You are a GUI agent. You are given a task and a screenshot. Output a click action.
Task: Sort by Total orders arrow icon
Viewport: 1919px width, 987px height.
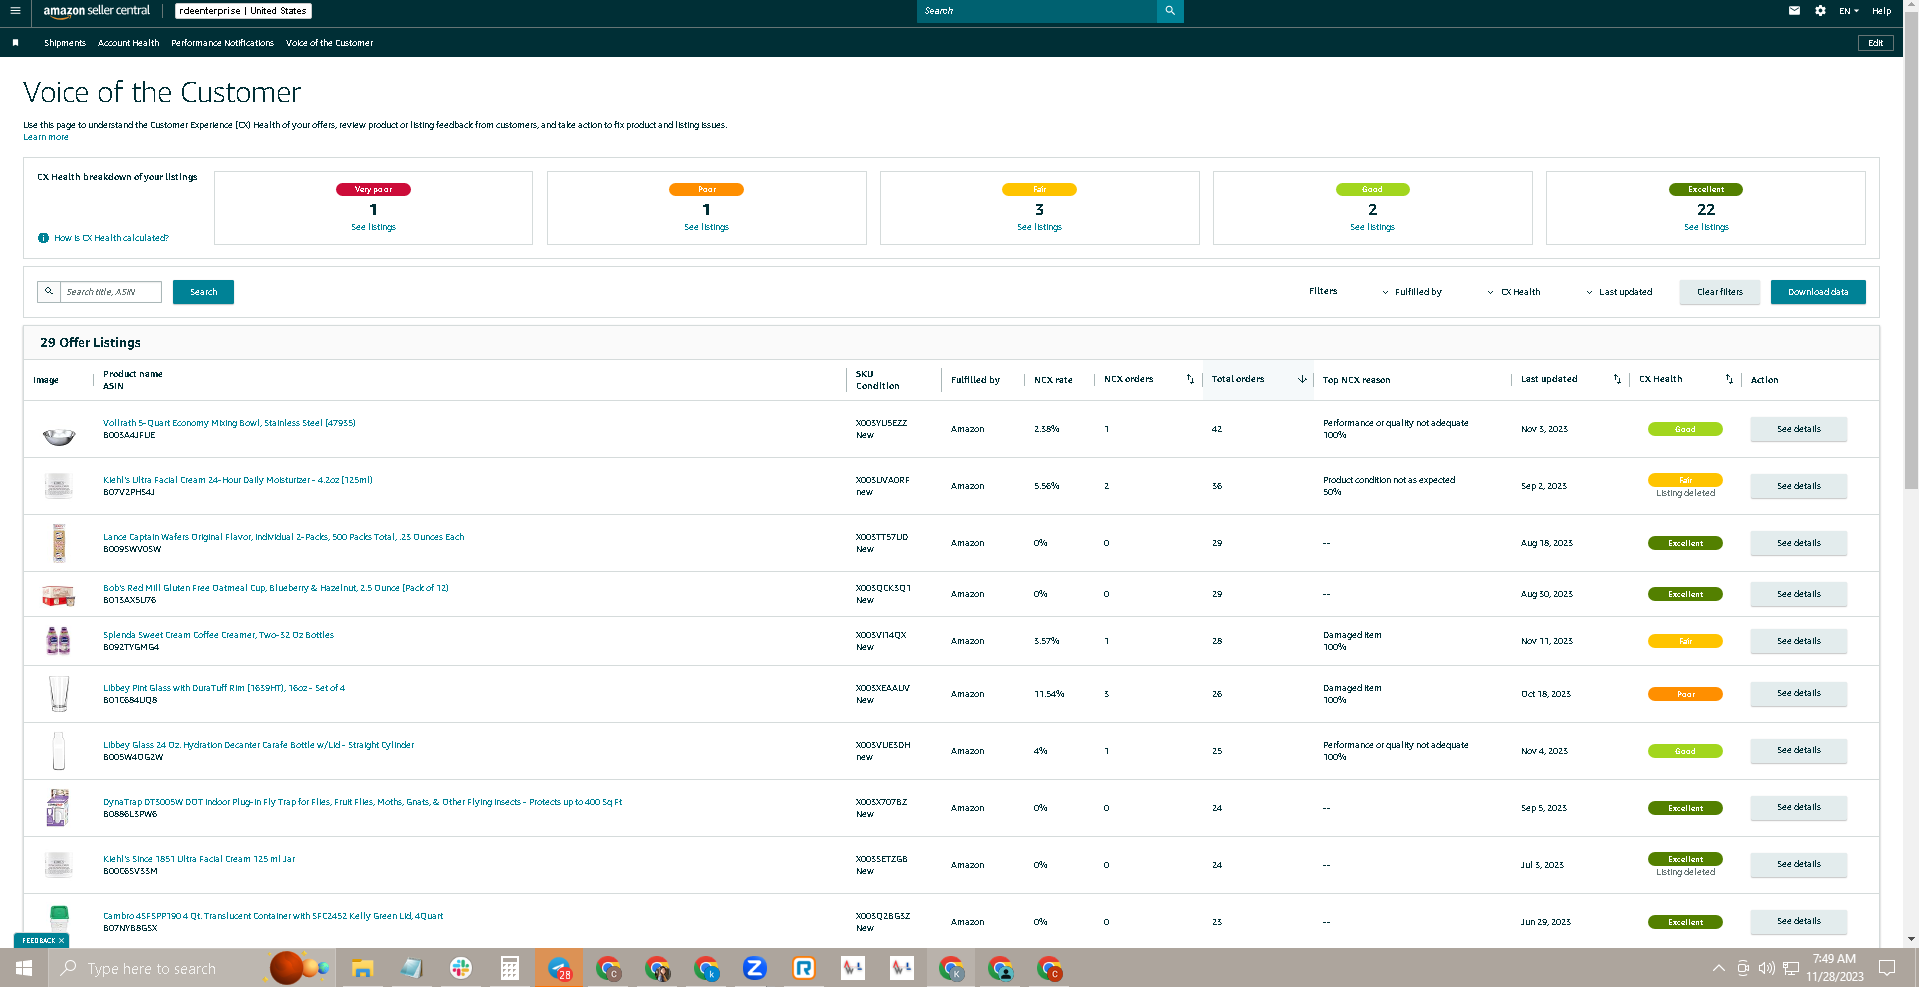(1302, 379)
